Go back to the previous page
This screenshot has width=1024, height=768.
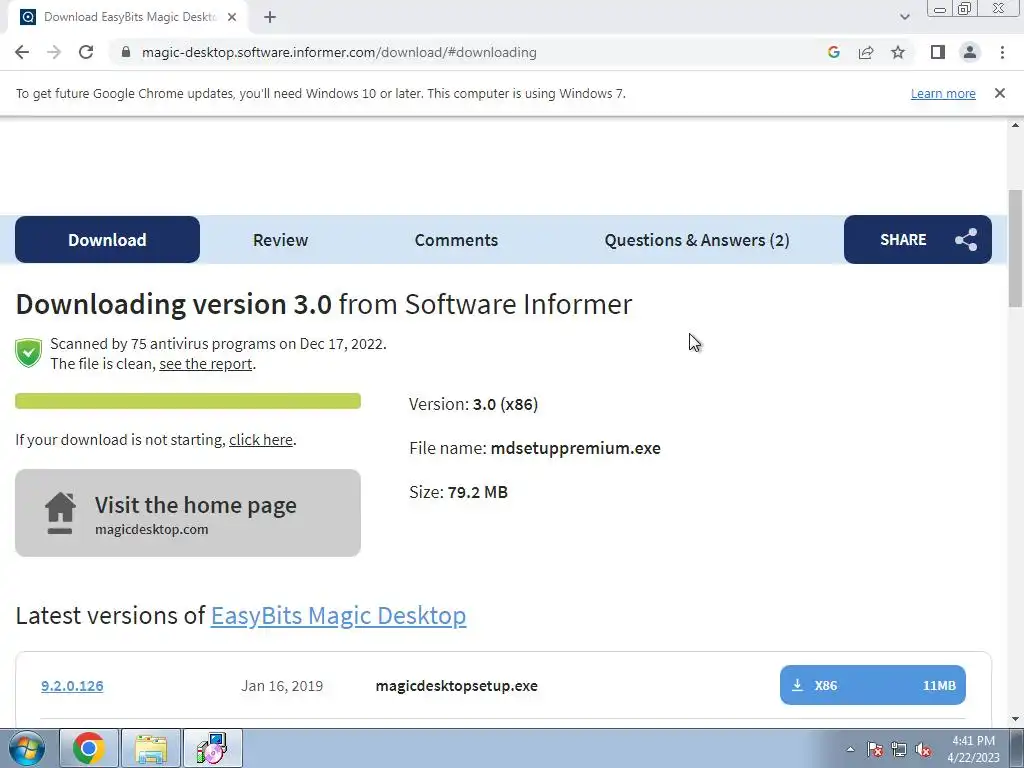22,52
